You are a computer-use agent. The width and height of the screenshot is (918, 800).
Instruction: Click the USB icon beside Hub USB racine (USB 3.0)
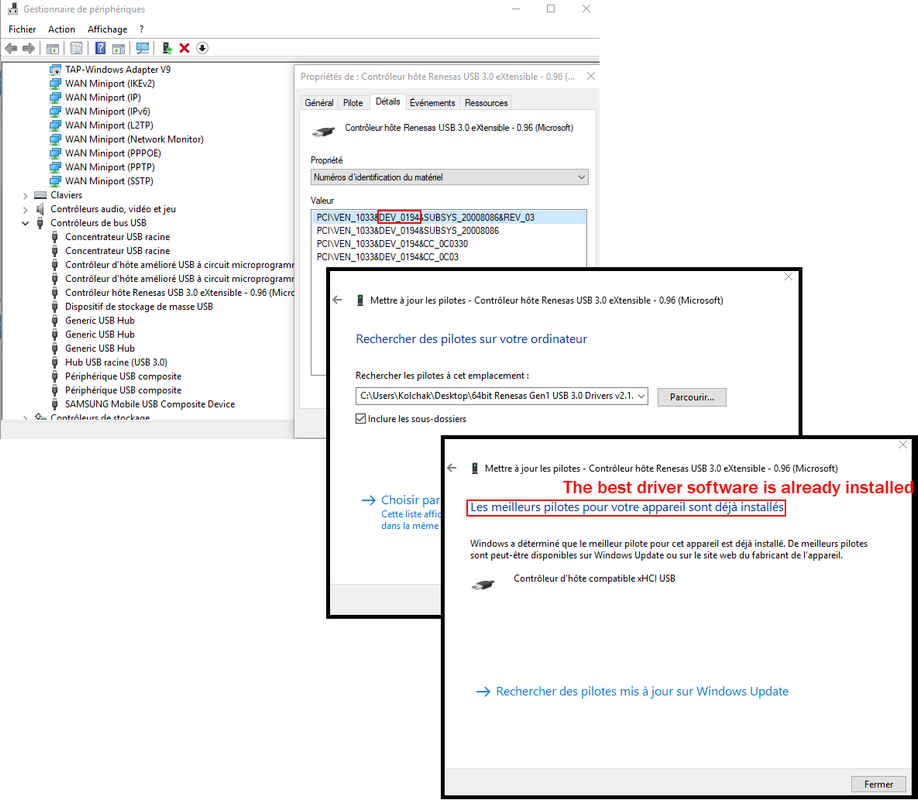coord(54,363)
